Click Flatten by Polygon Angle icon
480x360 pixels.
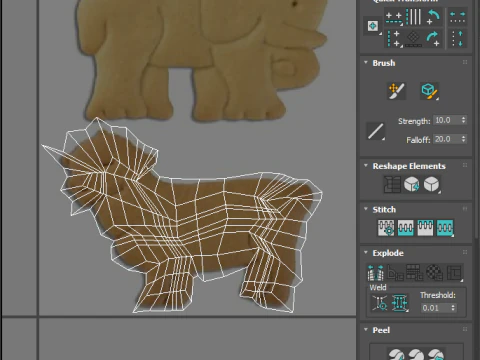click(x=395, y=273)
